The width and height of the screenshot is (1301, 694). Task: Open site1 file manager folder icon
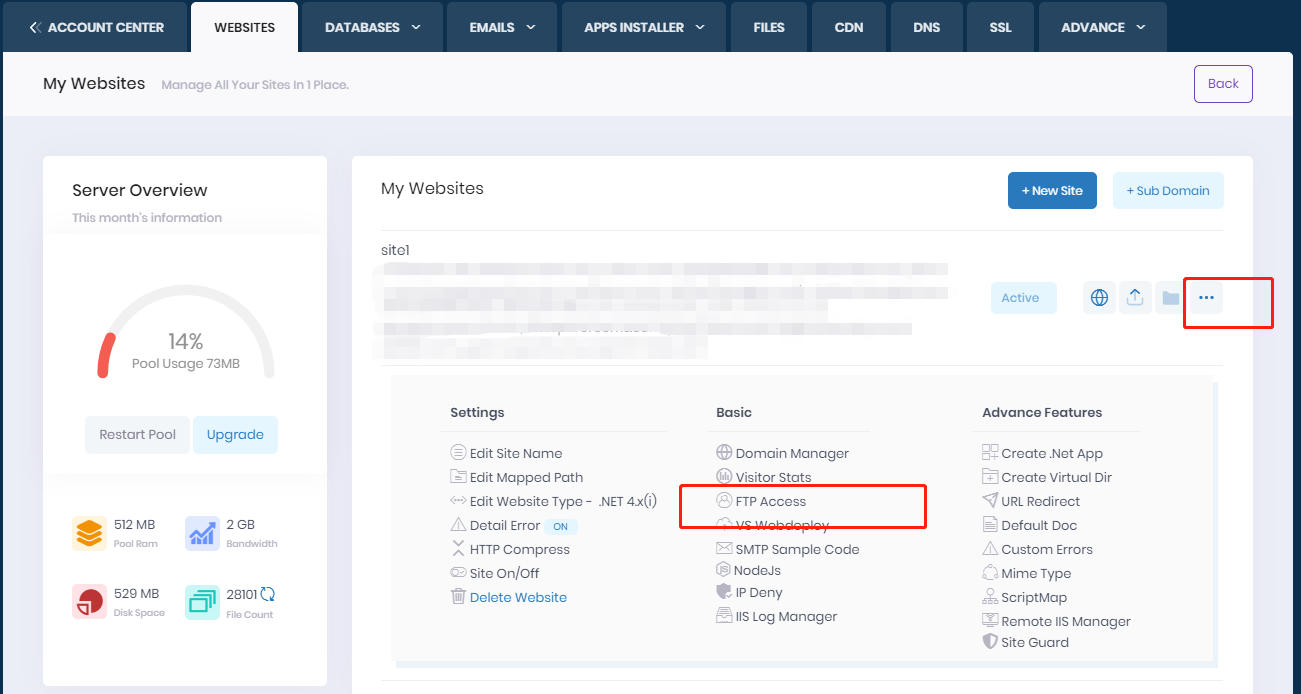coord(1169,297)
